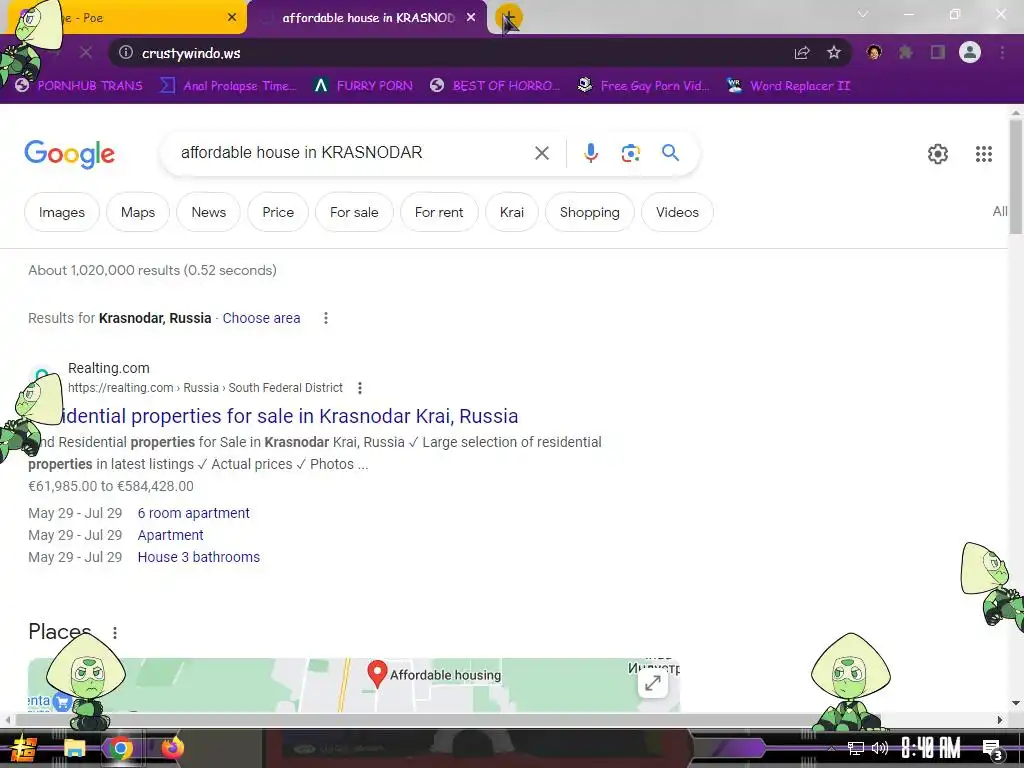Select the affordable house in KRASNODAR tab
The width and height of the screenshot is (1024, 768).
[367, 18]
